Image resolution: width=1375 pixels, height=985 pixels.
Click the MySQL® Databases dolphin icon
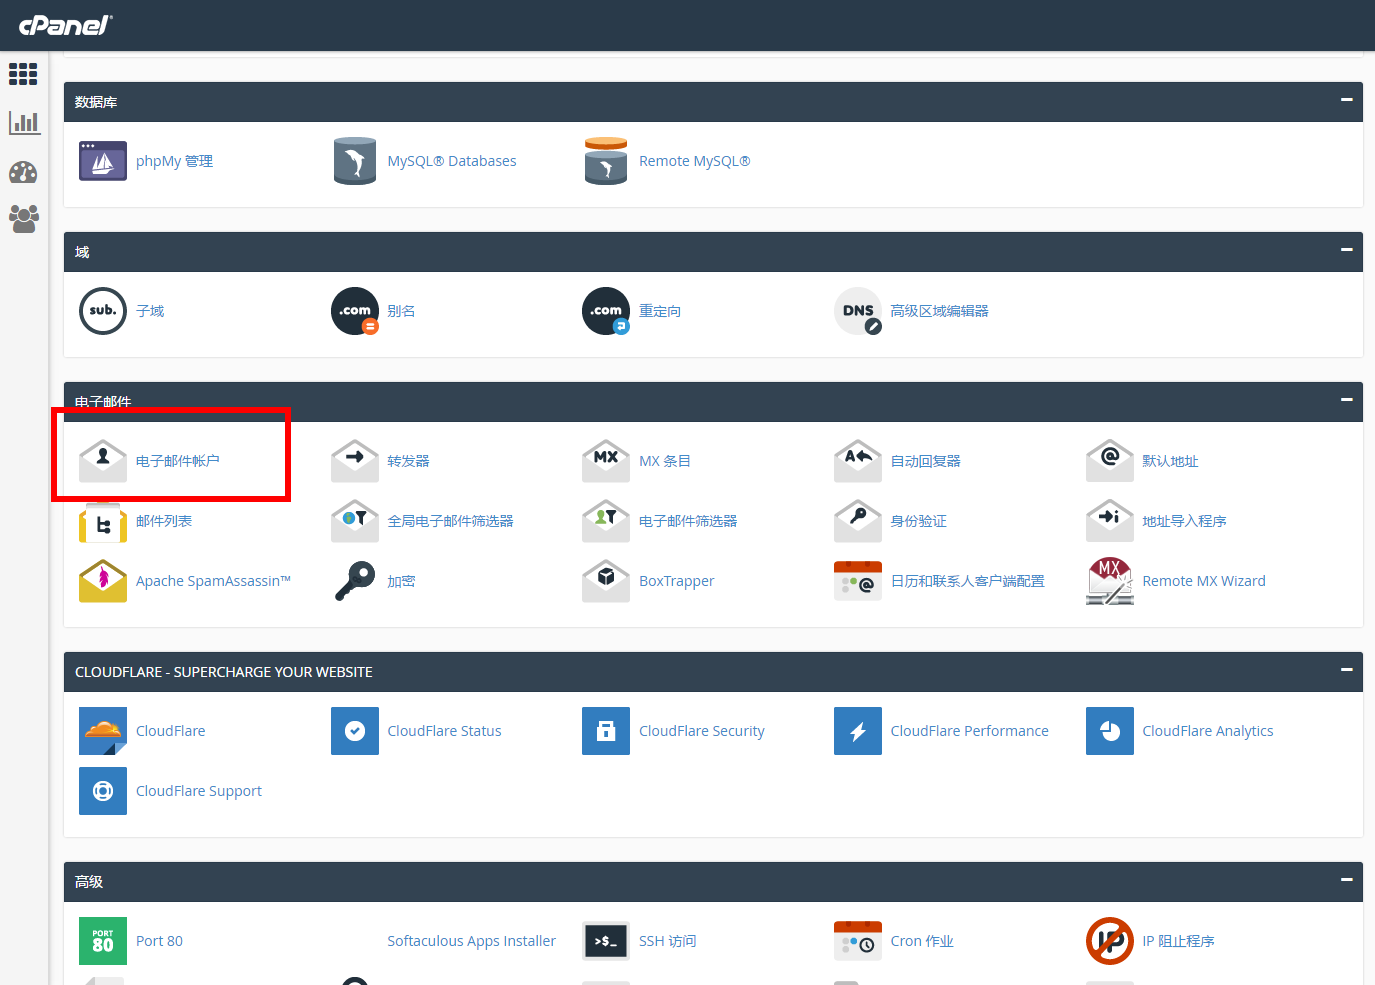click(355, 161)
